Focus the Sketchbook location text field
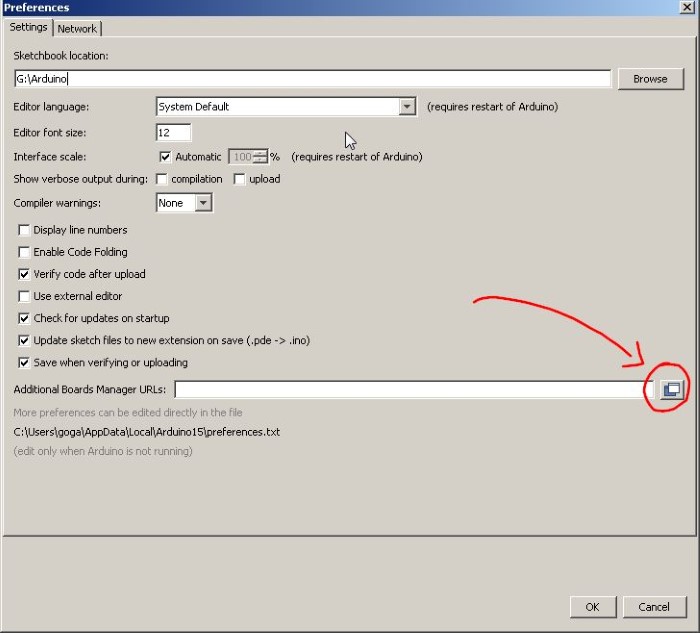Screen dimensions: 700x633 click(312, 79)
